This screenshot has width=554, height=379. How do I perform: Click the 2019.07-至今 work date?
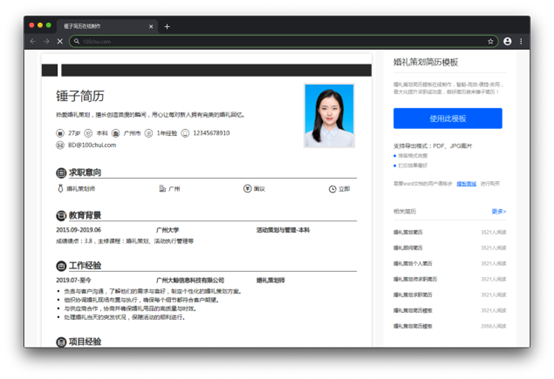(x=73, y=280)
